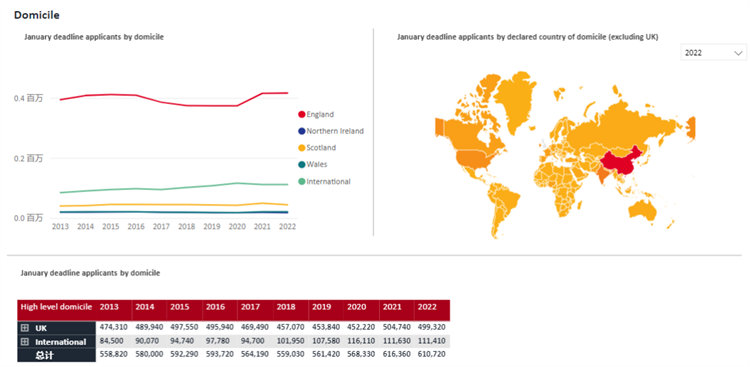Screen dimensions: 750x367
Task: Select England legend label
Action: (320, 114)
